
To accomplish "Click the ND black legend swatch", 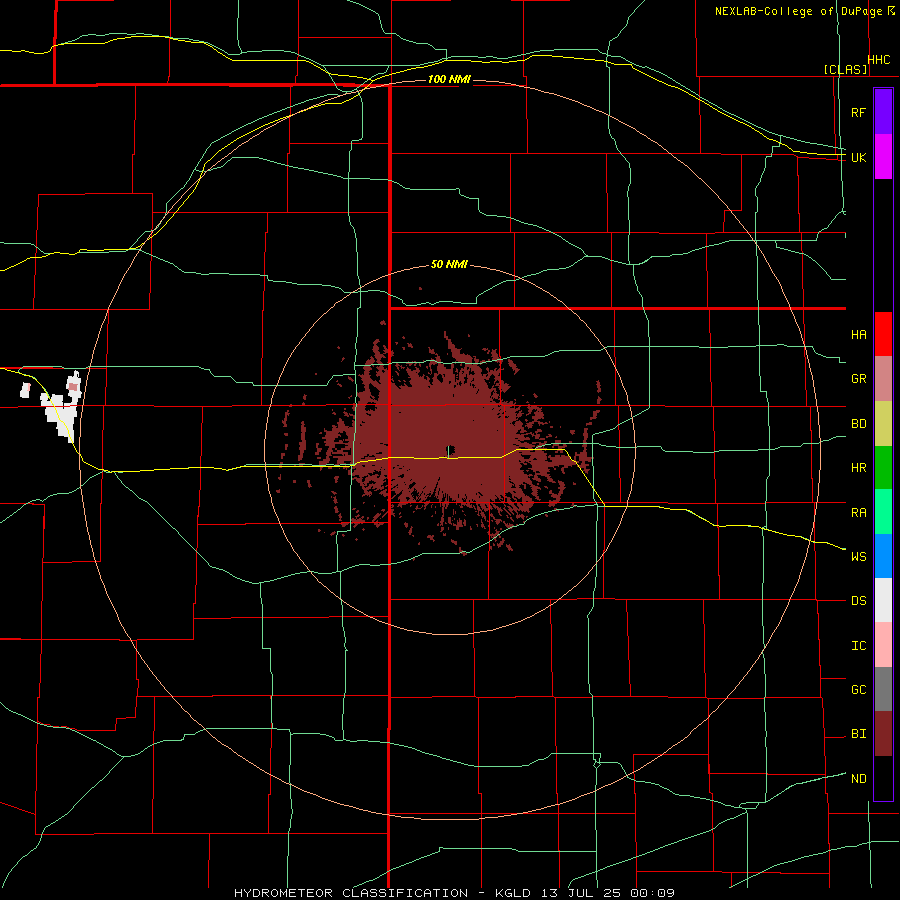I will tap(883, 778).
